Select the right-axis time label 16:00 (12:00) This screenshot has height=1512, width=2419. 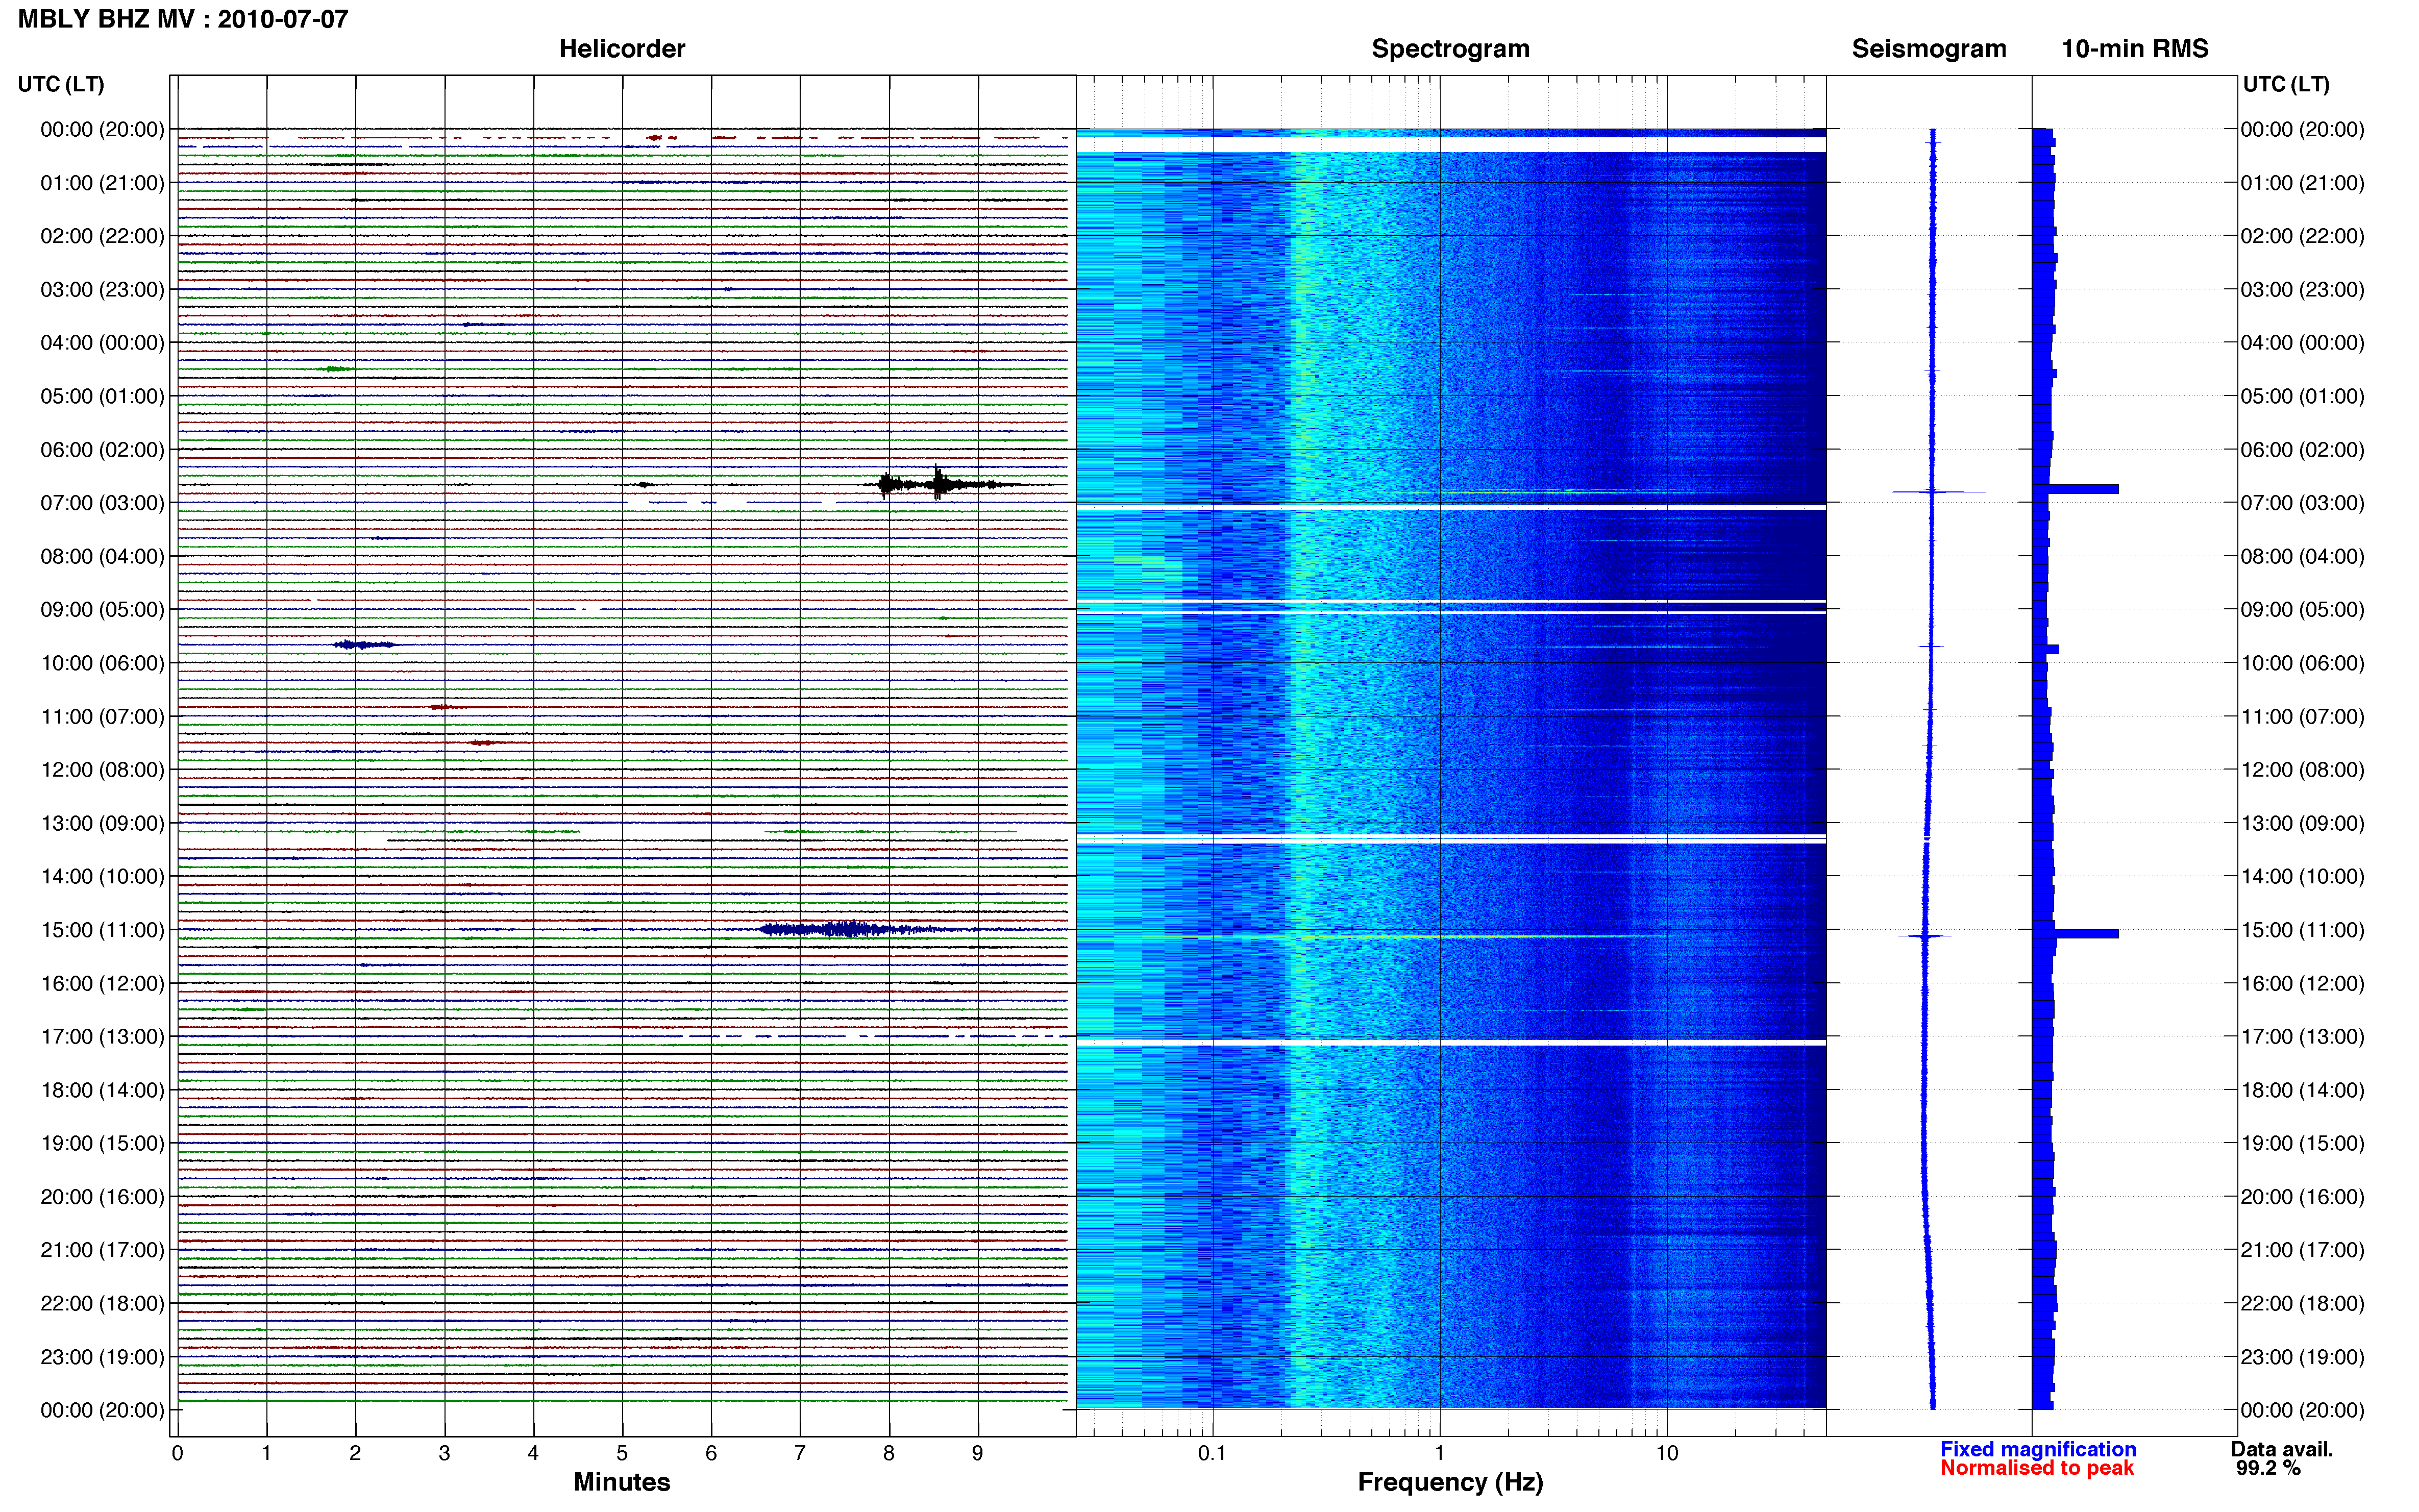coord(2302,984)
